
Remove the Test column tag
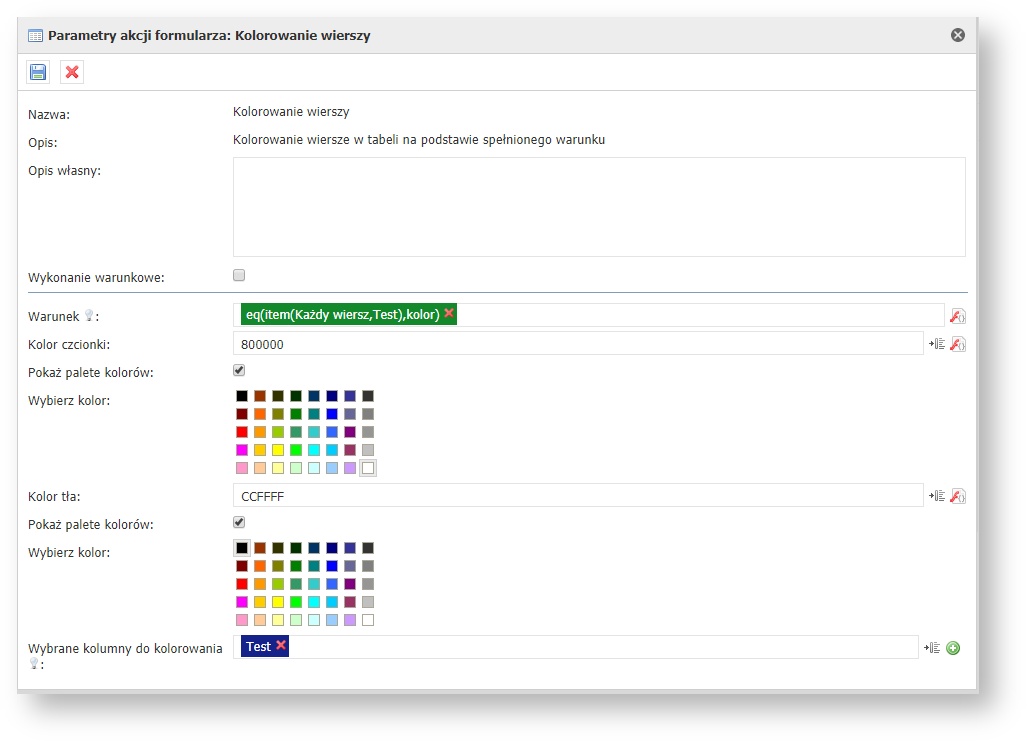tap(281, 646)
